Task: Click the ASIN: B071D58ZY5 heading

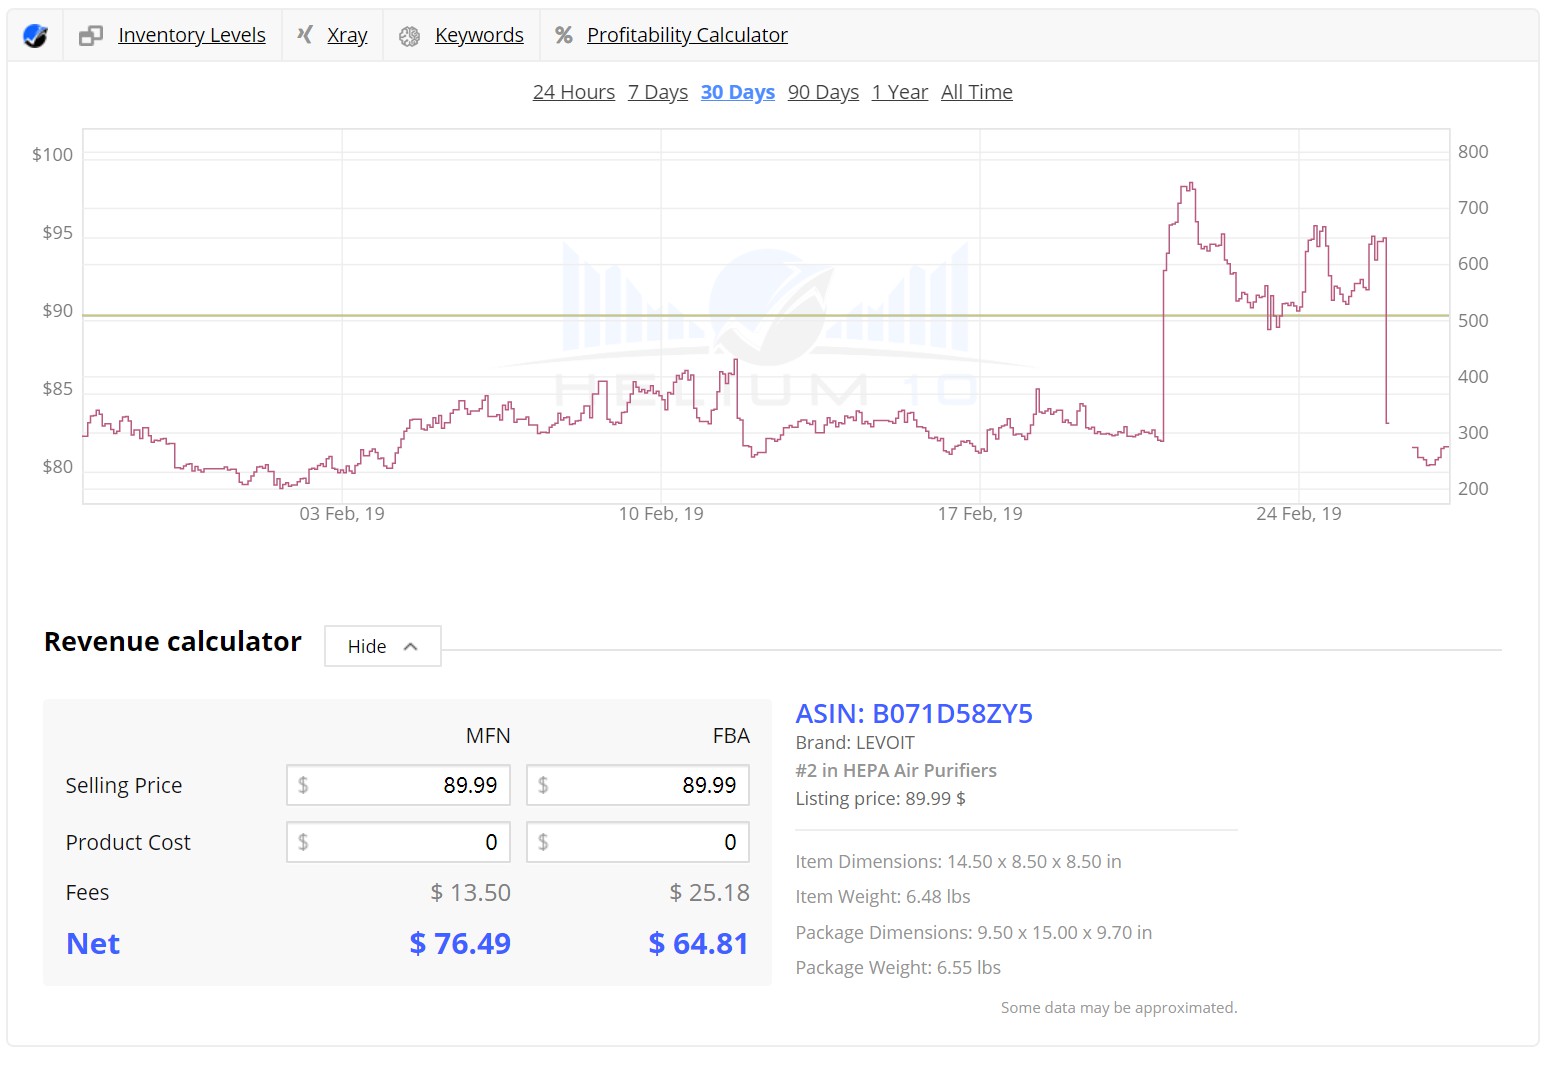Action: tap(914, 714)
